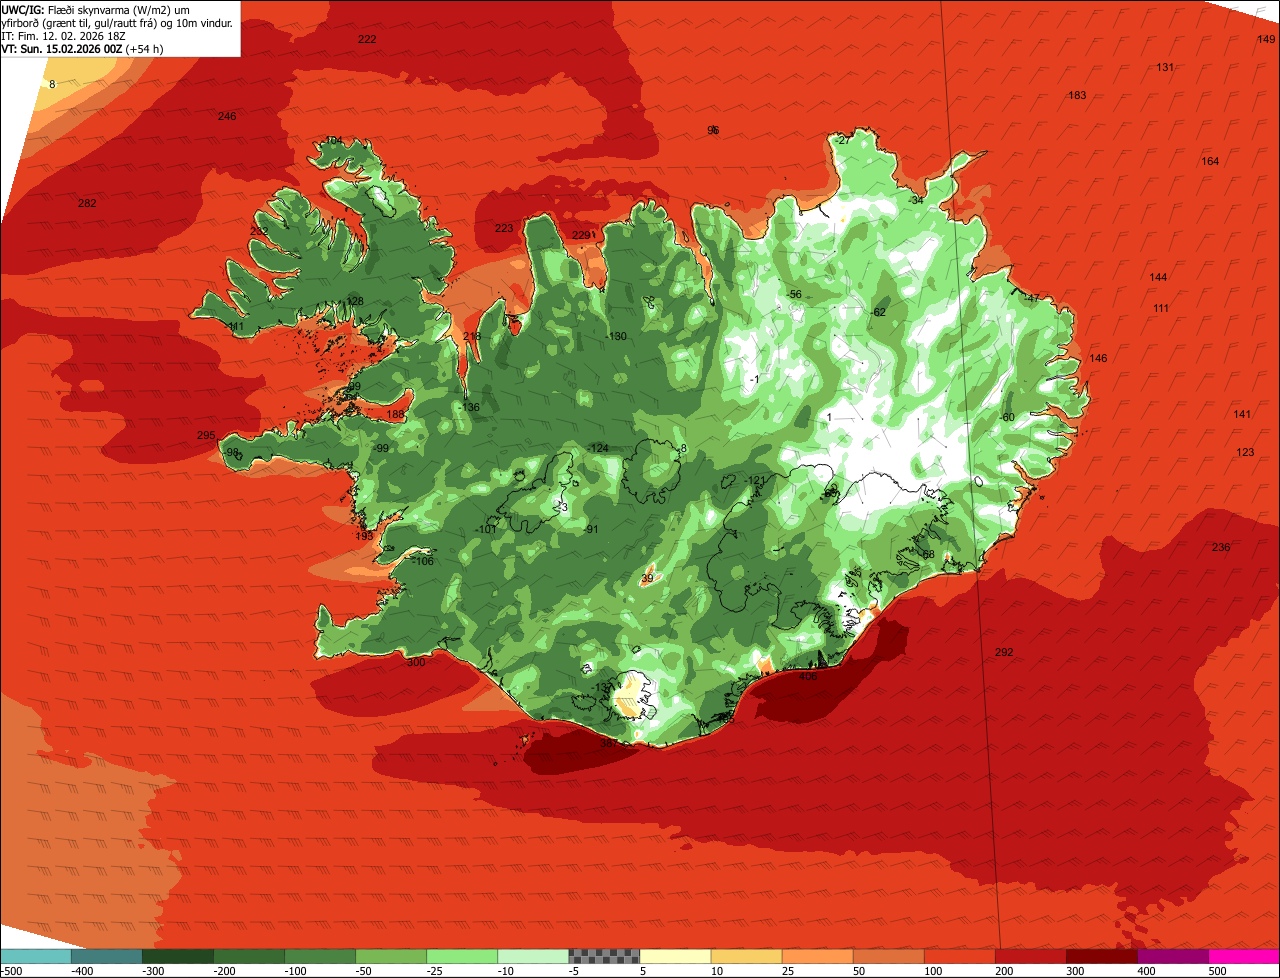Select the darkest green -300 to -200 swatch
Image resolution: width=1280 pixels, height=978 pixels.
click(177, 956)
